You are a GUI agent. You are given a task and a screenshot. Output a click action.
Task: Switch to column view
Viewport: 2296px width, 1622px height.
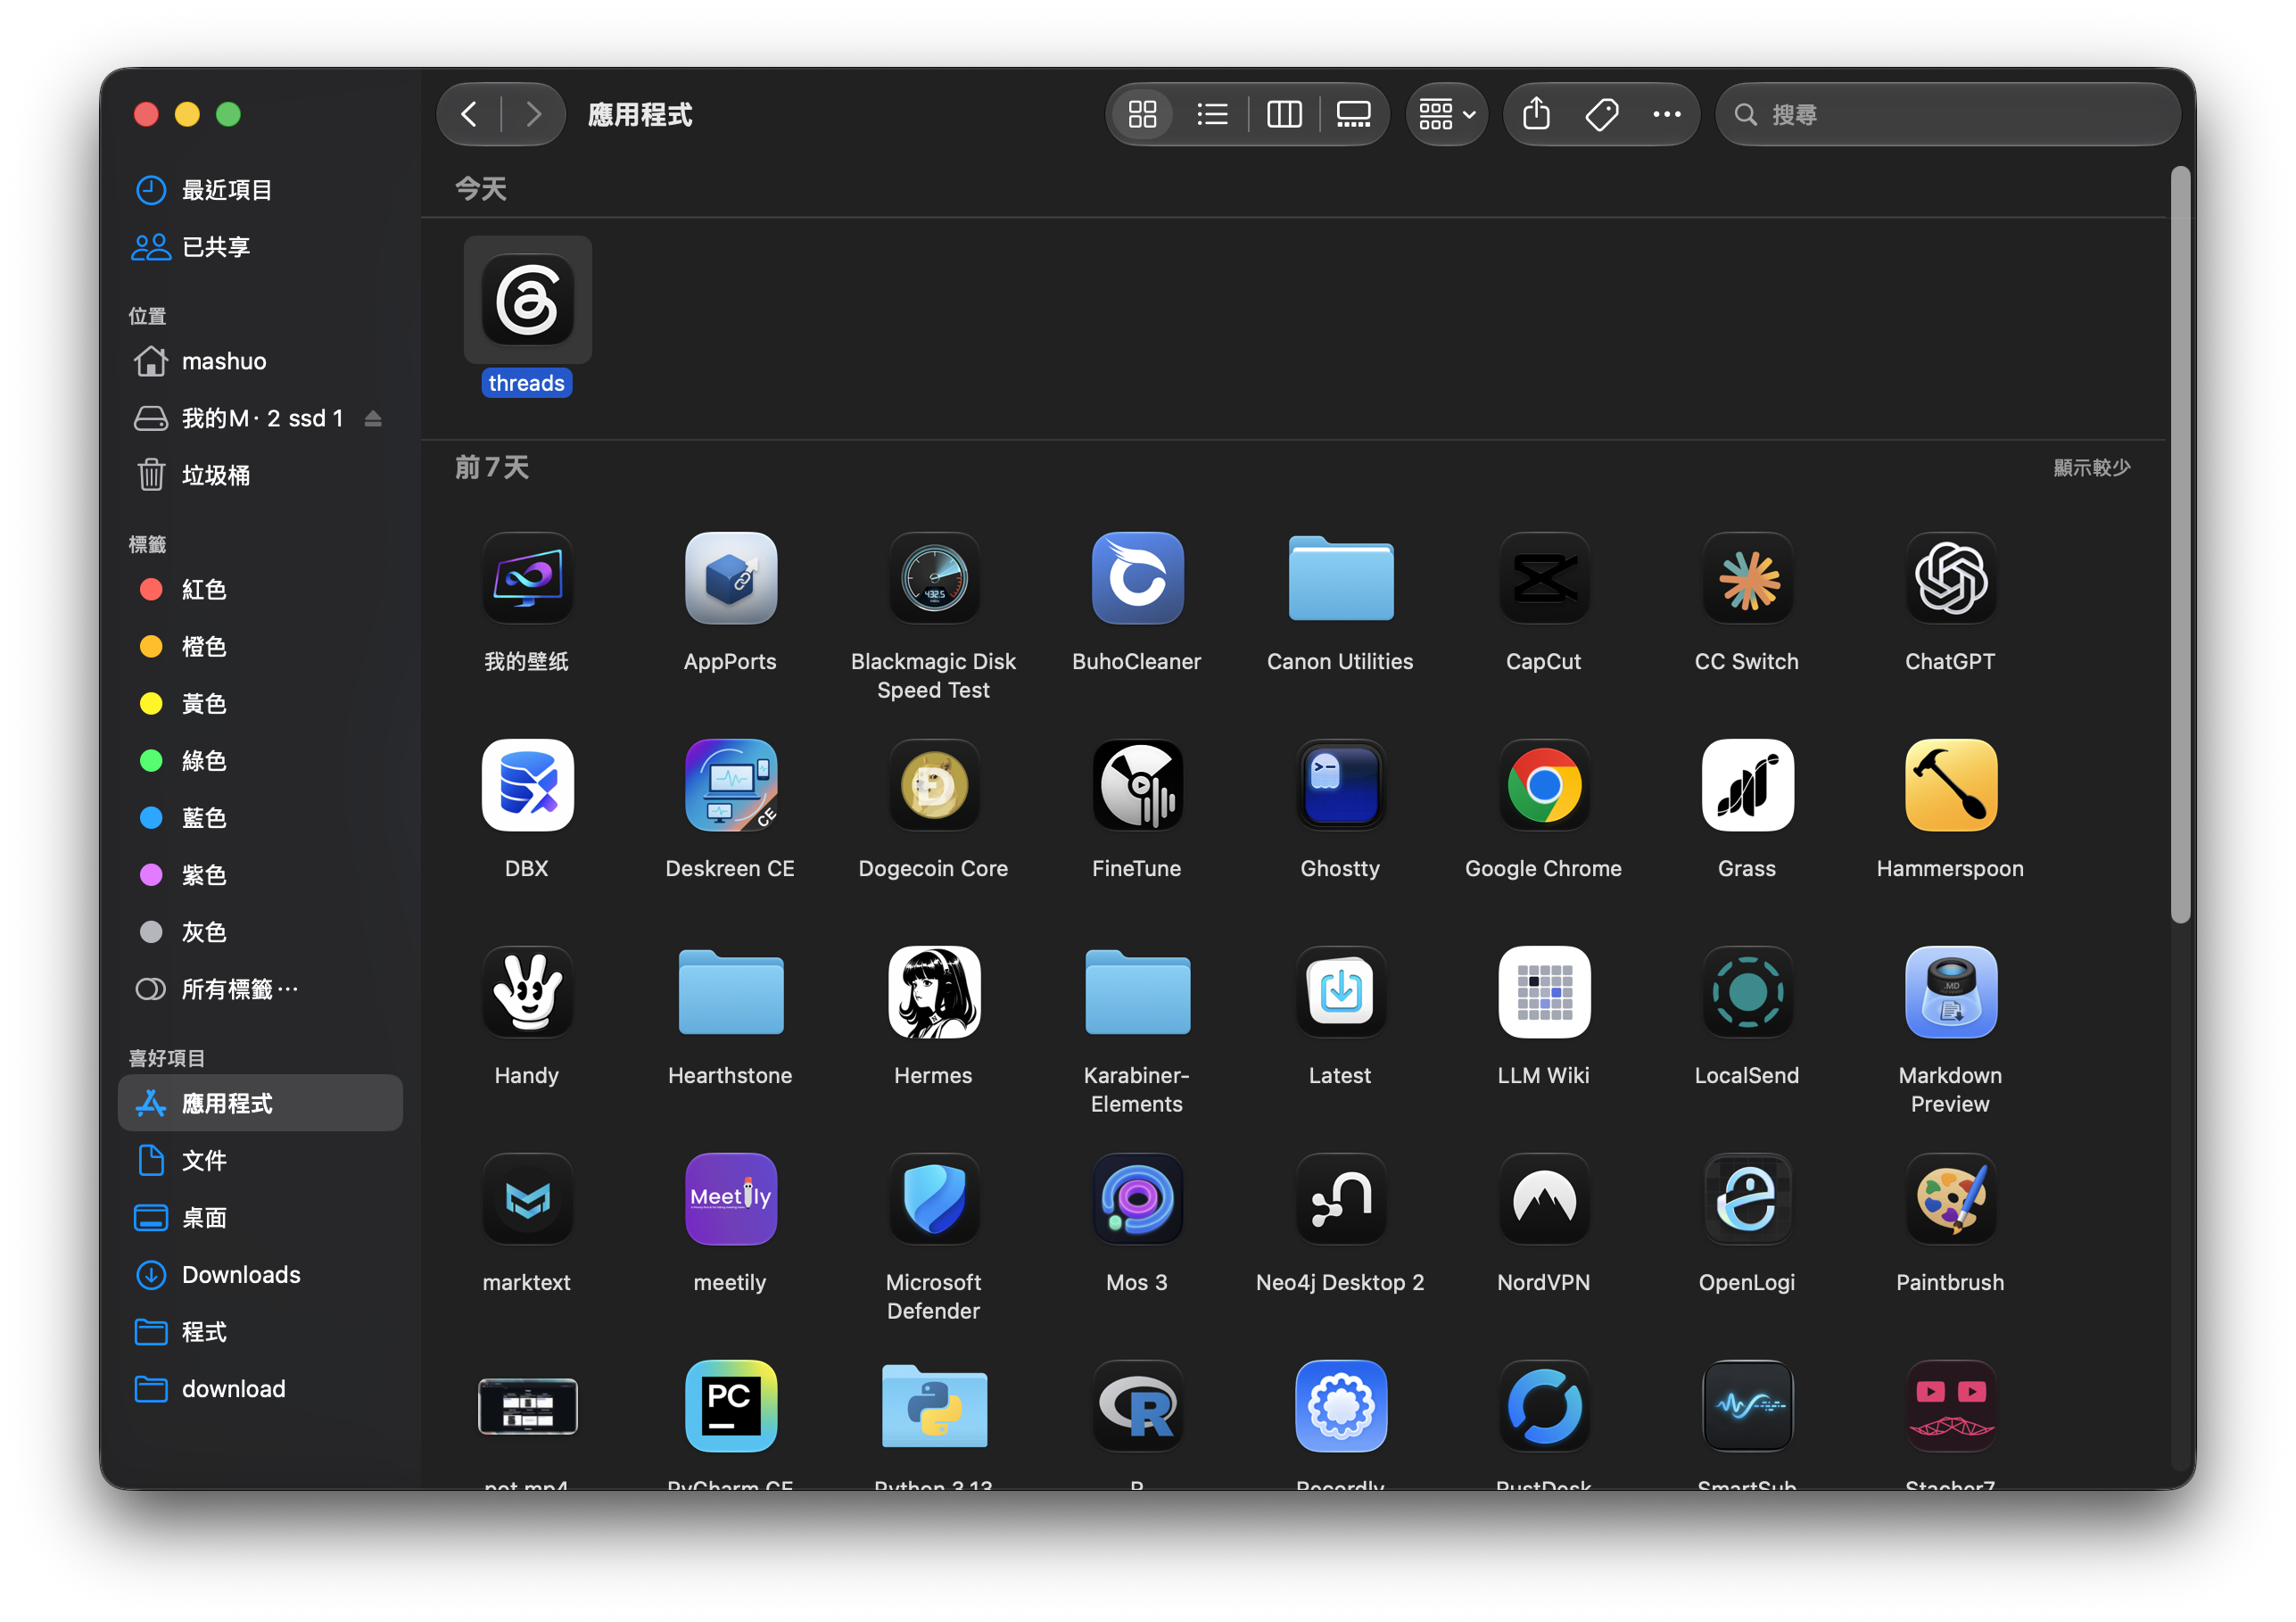(1284, 114)
